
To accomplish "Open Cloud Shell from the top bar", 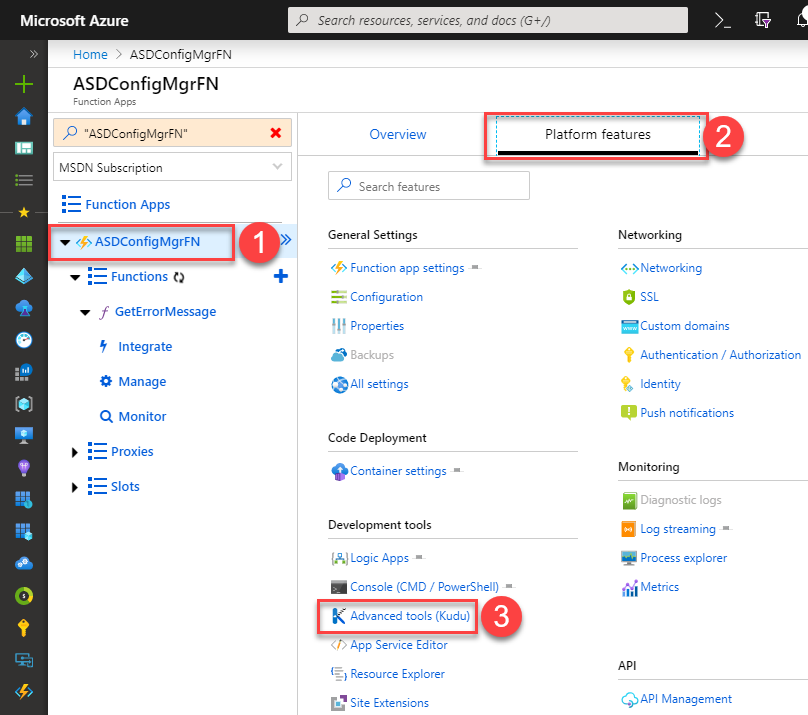I will point(722,20).
